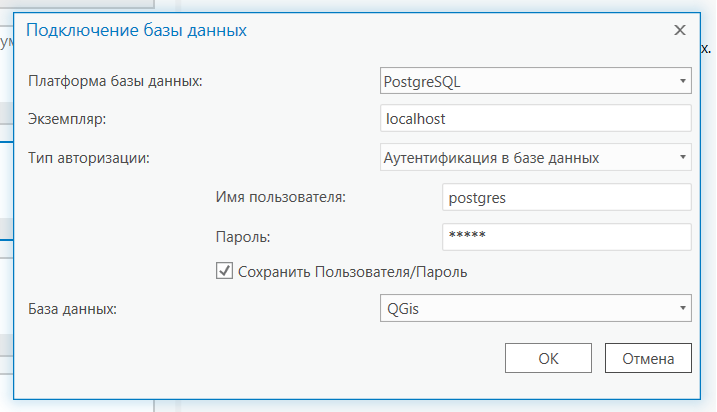Screen dimensions: 717x412
Task: Focus the username field containing postgres
Action: point(566,197)
